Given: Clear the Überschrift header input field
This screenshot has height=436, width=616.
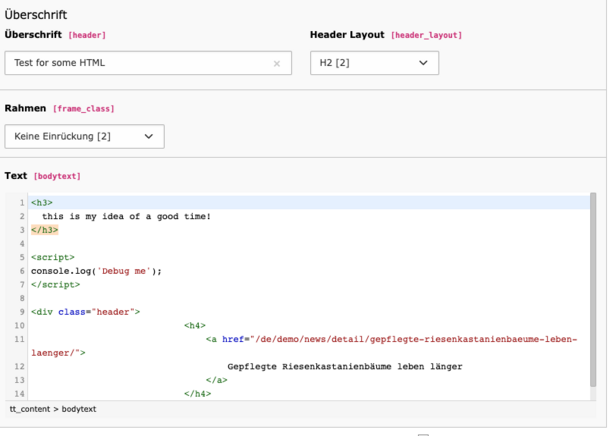Looking at the screenshot, I should (277, 63).
